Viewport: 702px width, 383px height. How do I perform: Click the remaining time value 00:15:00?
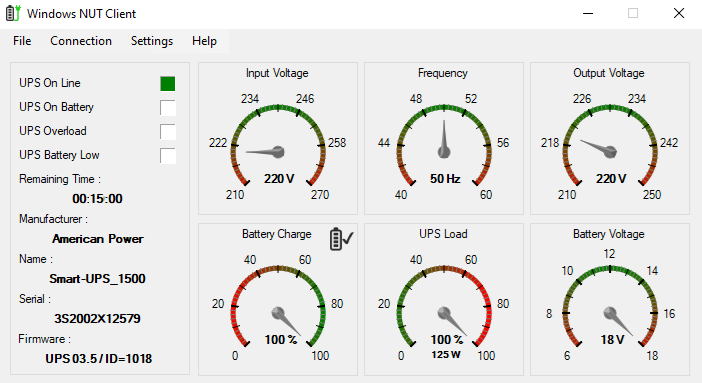point(98,198)
